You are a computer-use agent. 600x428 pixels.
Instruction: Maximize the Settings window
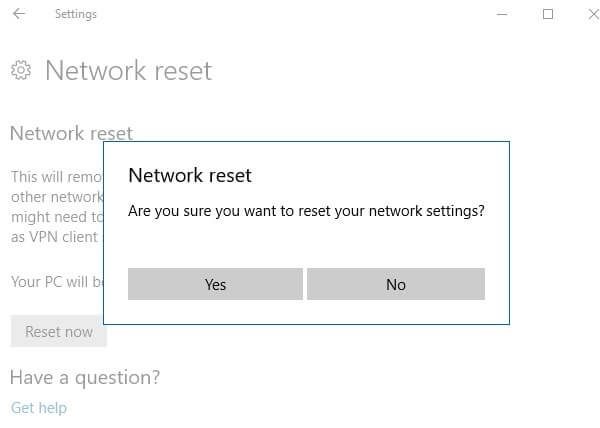point(548,14)
